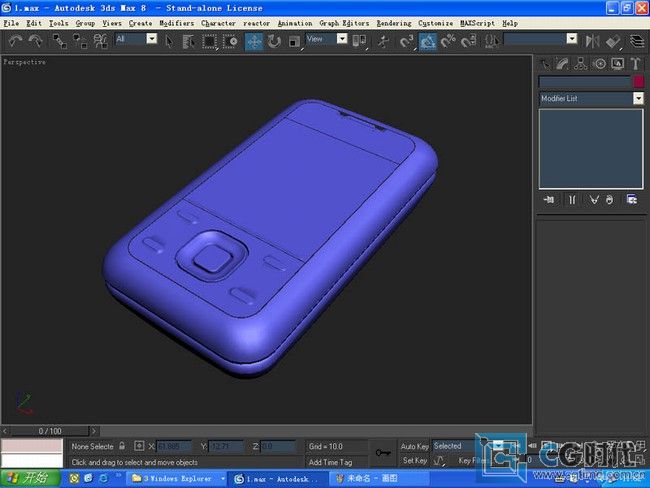The height and width of the screenshot is (488, 650).
Task: Click the Windows Start button
Action: tap(30, 478)
